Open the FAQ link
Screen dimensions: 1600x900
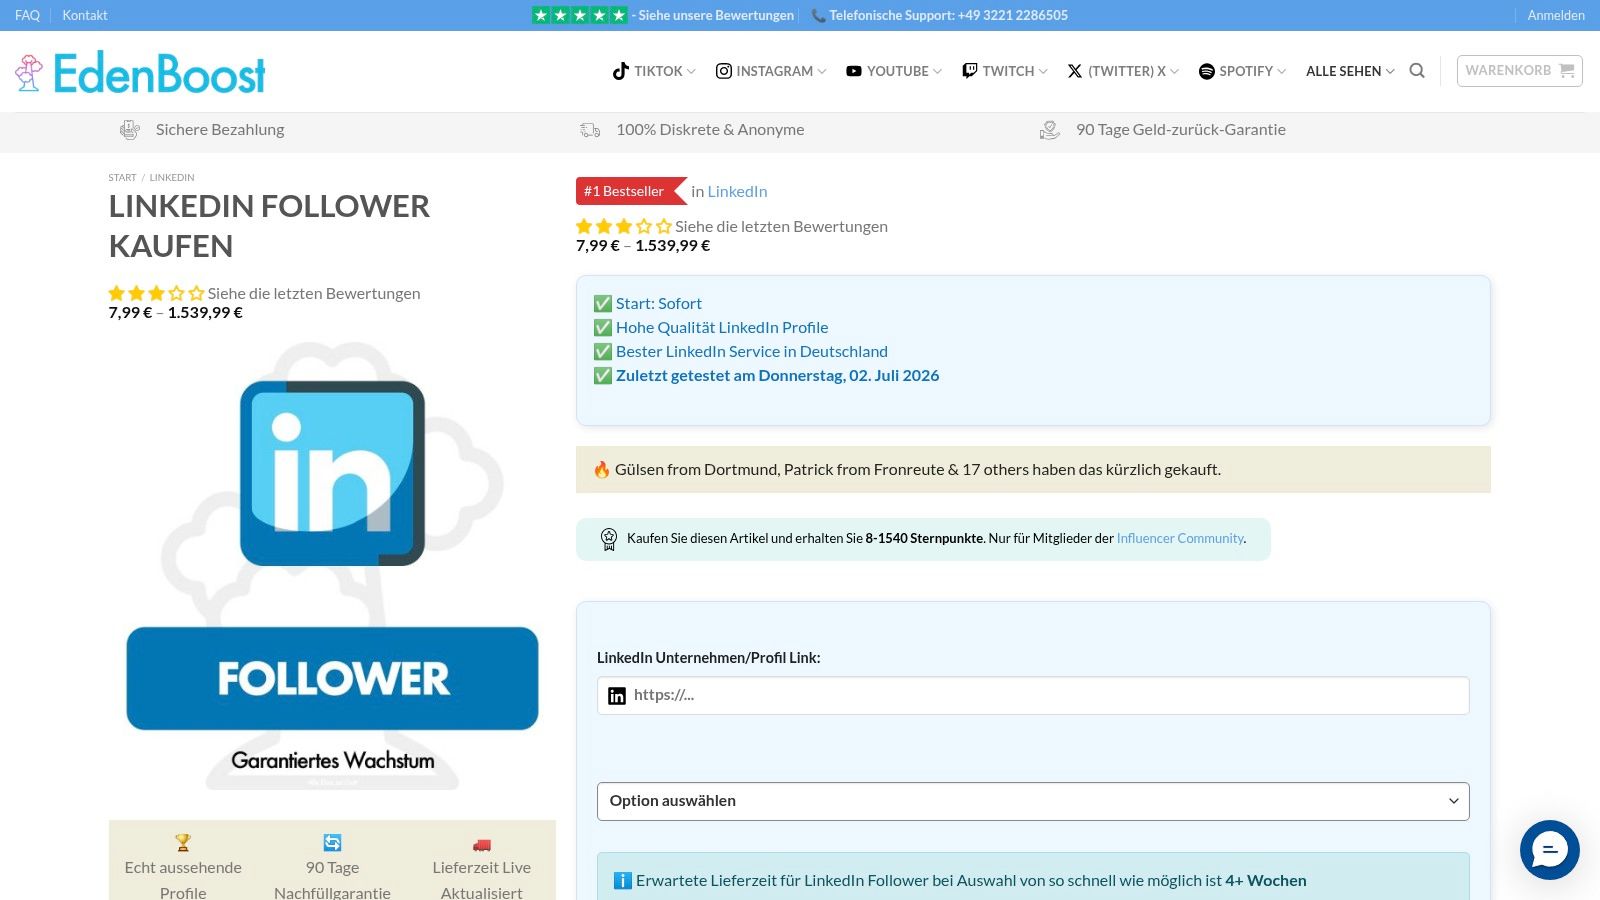27,15
